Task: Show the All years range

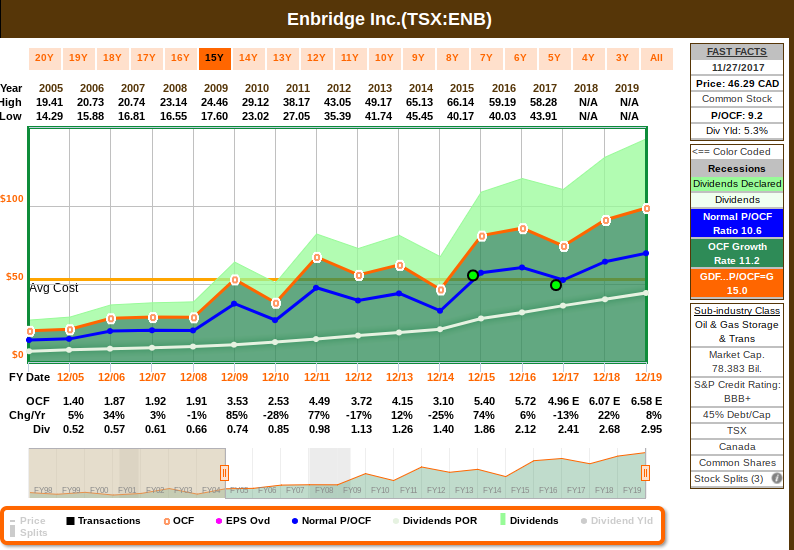Action: click(x=656, y=58)
